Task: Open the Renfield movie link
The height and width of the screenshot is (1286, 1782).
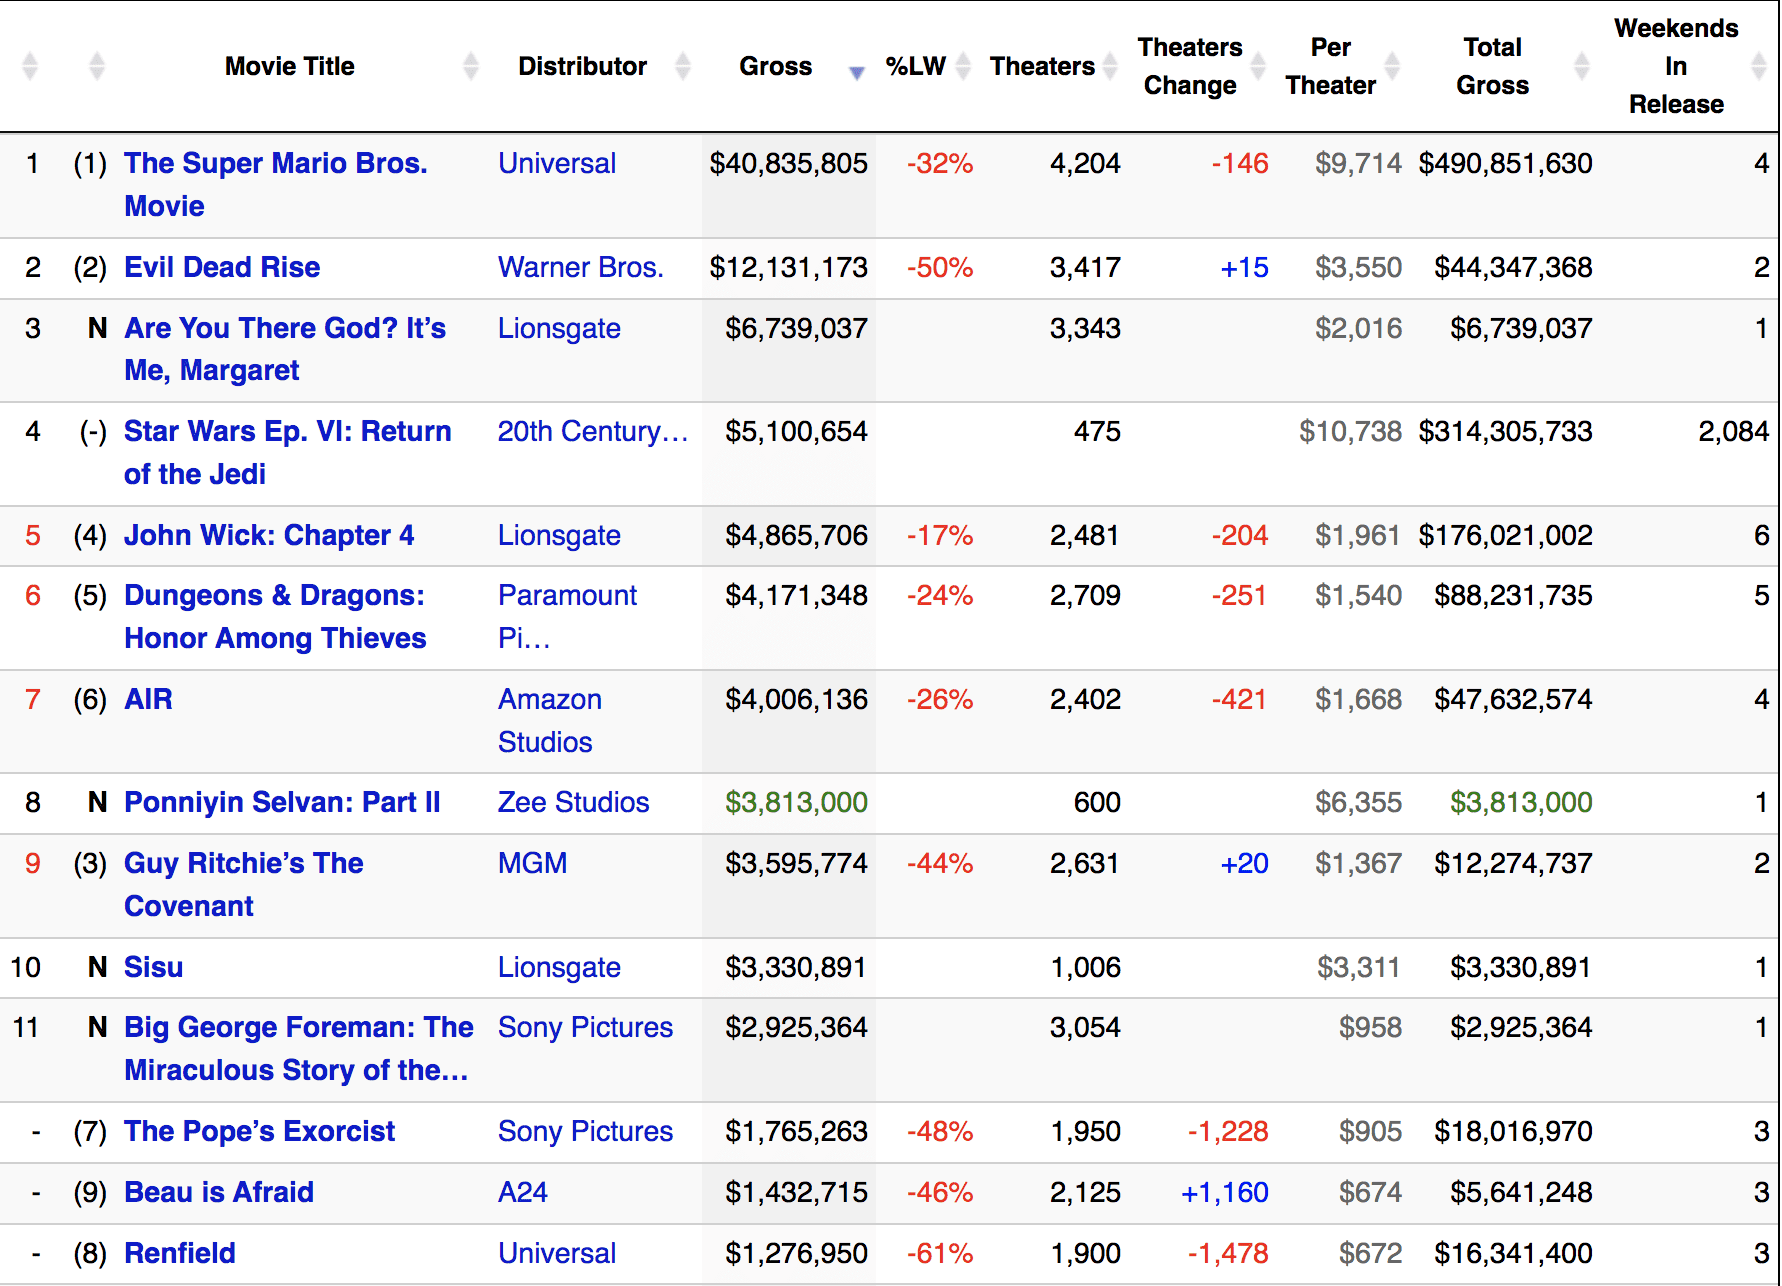Action: coord(180,1253)
